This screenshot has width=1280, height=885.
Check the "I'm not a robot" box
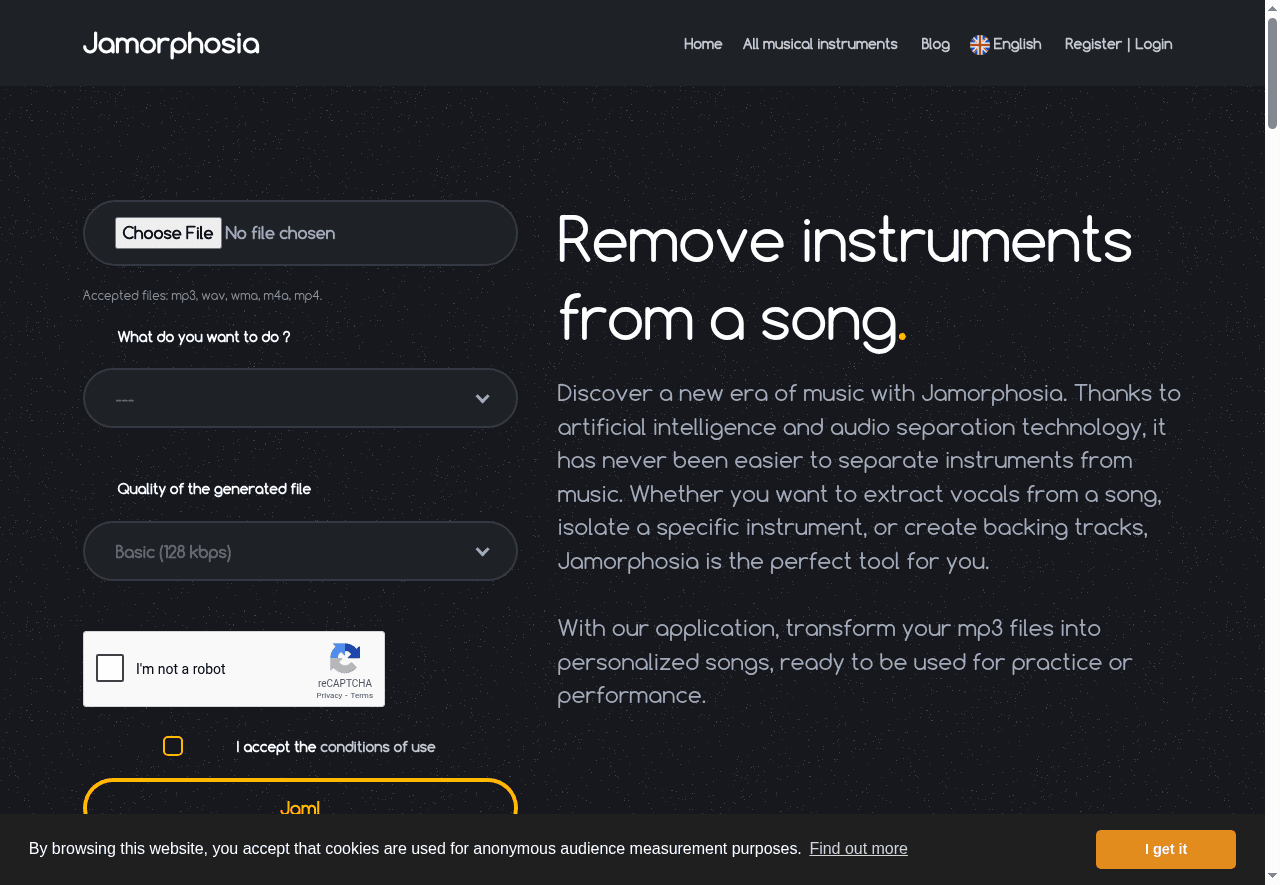110,668
